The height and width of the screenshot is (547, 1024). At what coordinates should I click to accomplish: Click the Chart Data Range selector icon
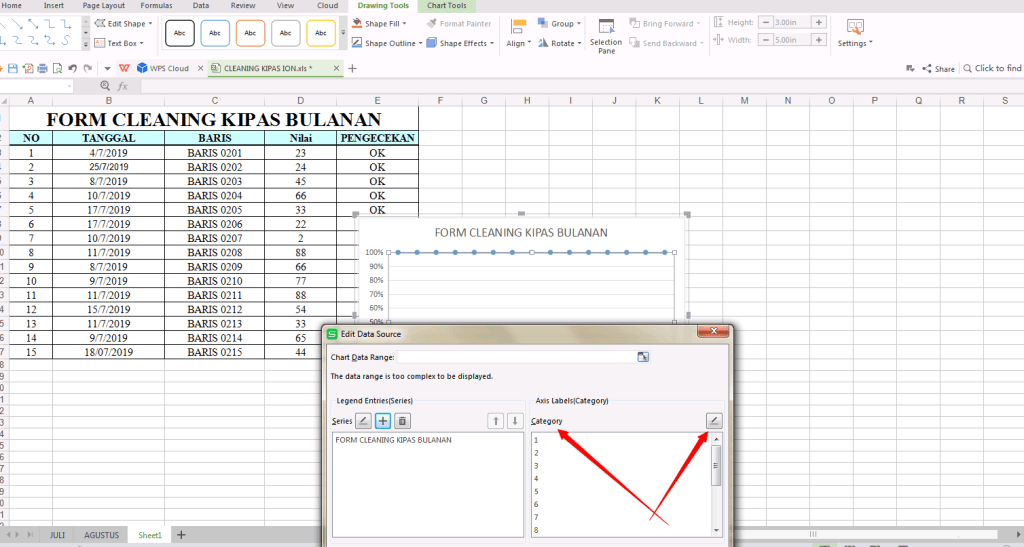tap(643, 357)
